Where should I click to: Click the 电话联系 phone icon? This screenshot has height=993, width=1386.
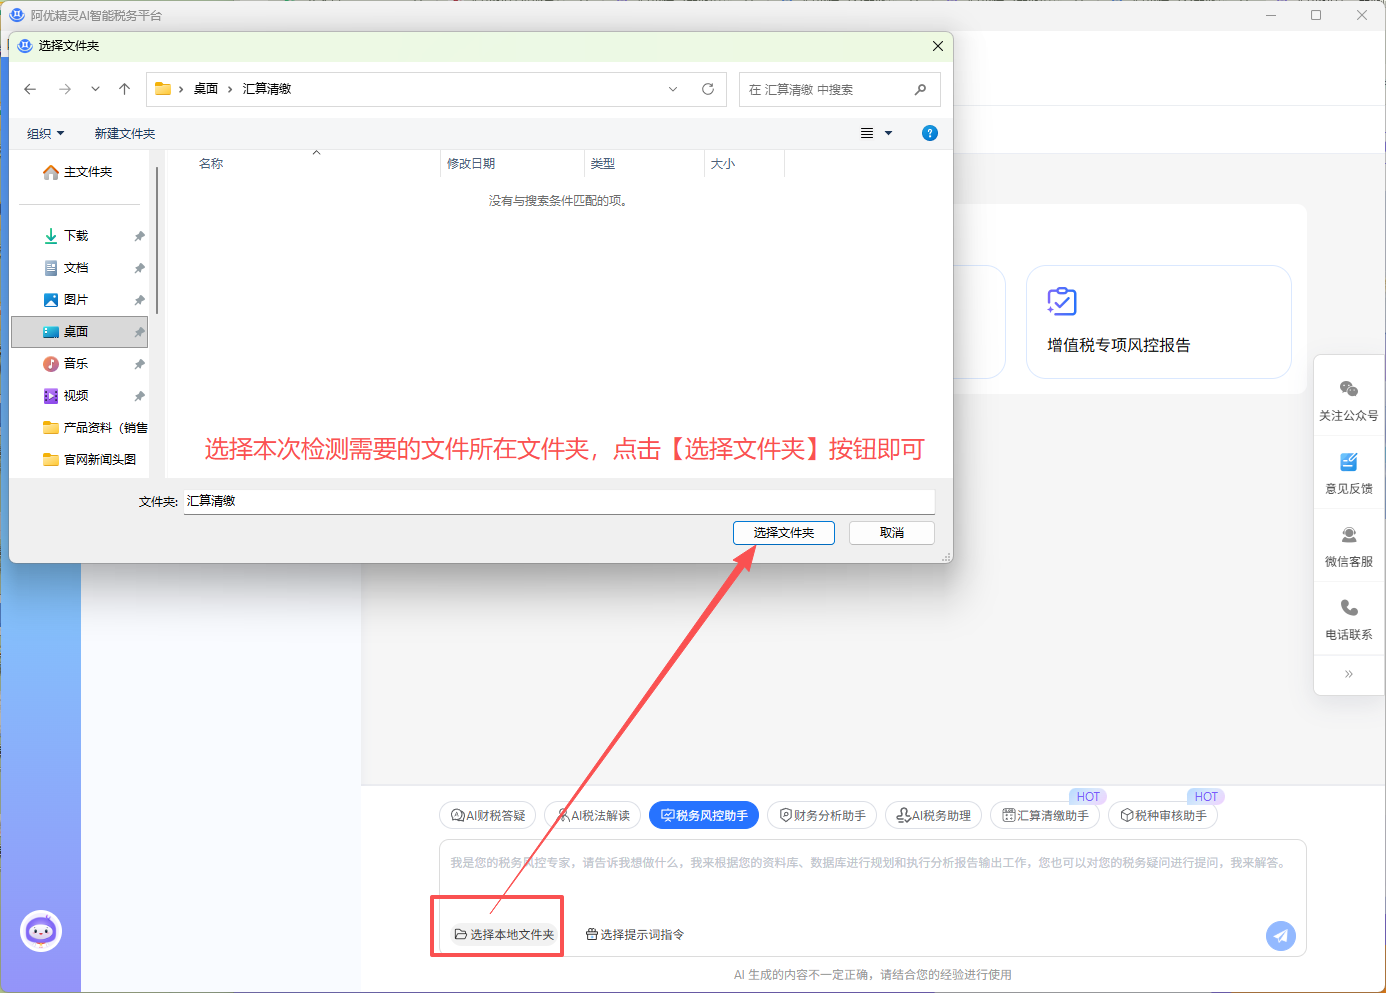tap(1348, 608)
